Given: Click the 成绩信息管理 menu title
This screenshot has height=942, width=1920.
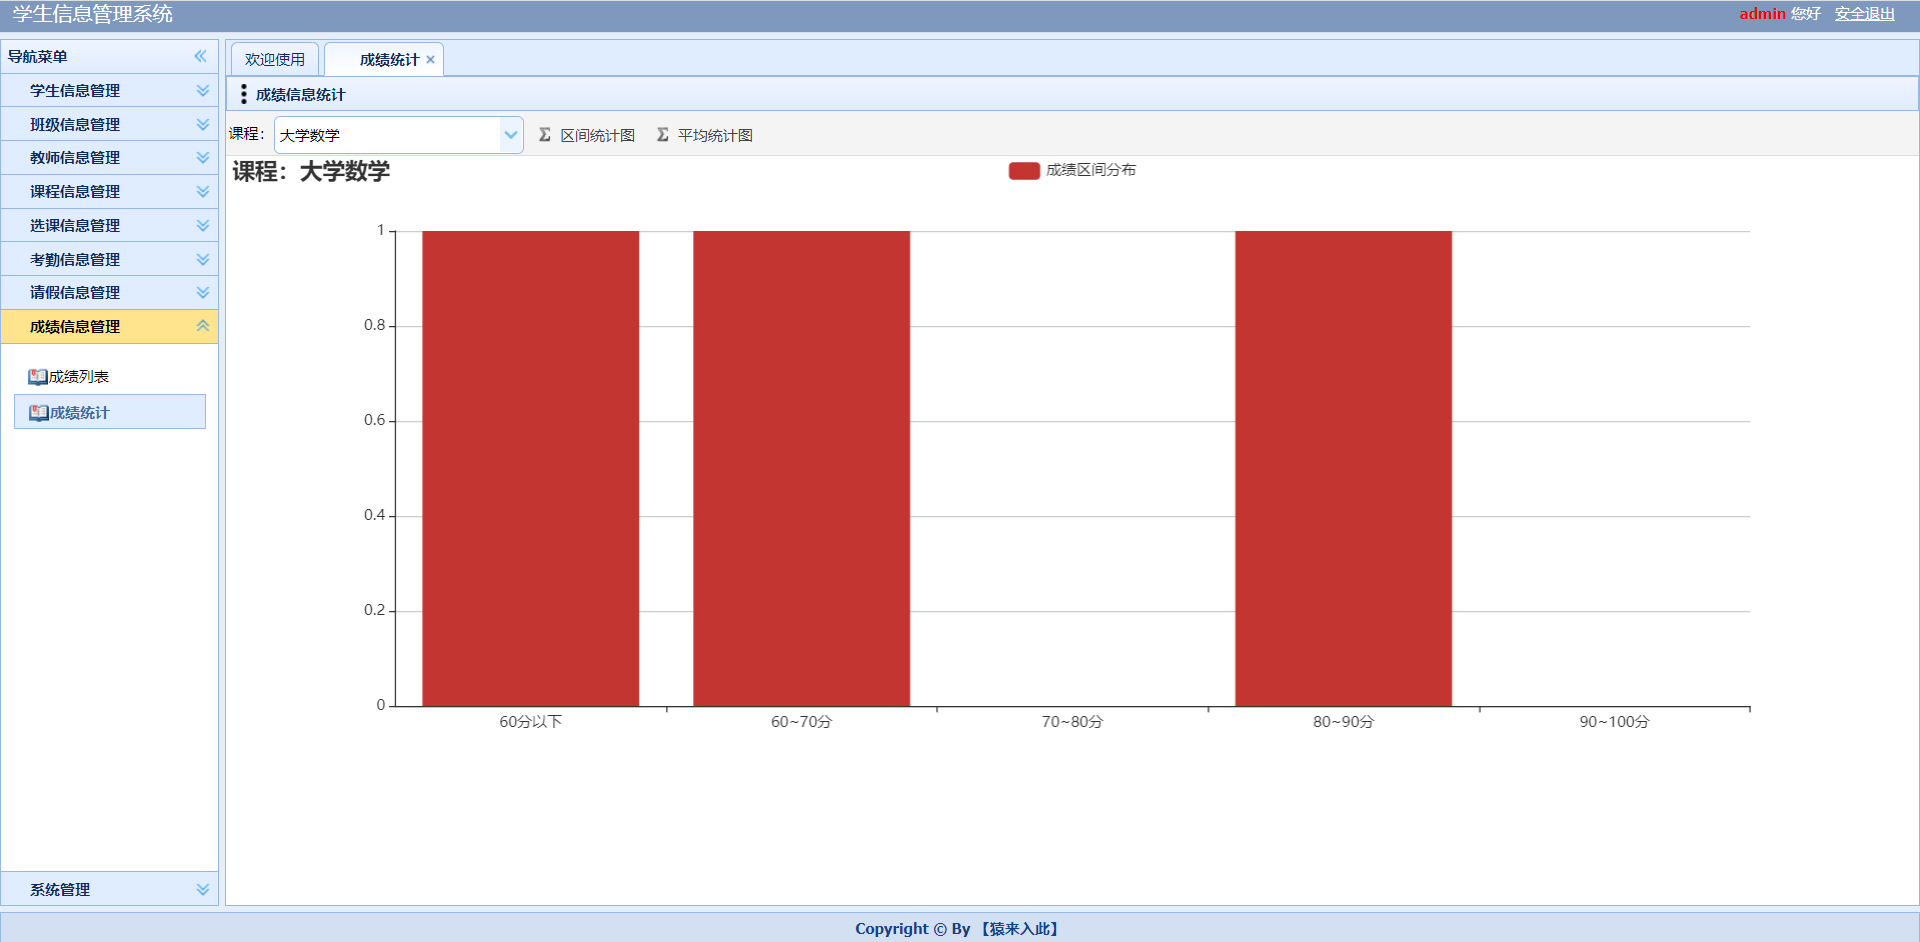Looking at the screenshot, I should [x=75, y=326].
